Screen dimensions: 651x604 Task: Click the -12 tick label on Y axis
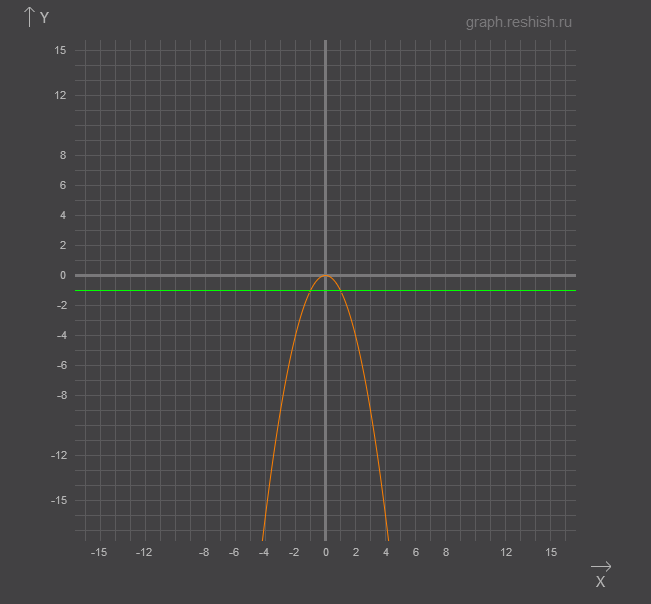(x=59, y=455)
